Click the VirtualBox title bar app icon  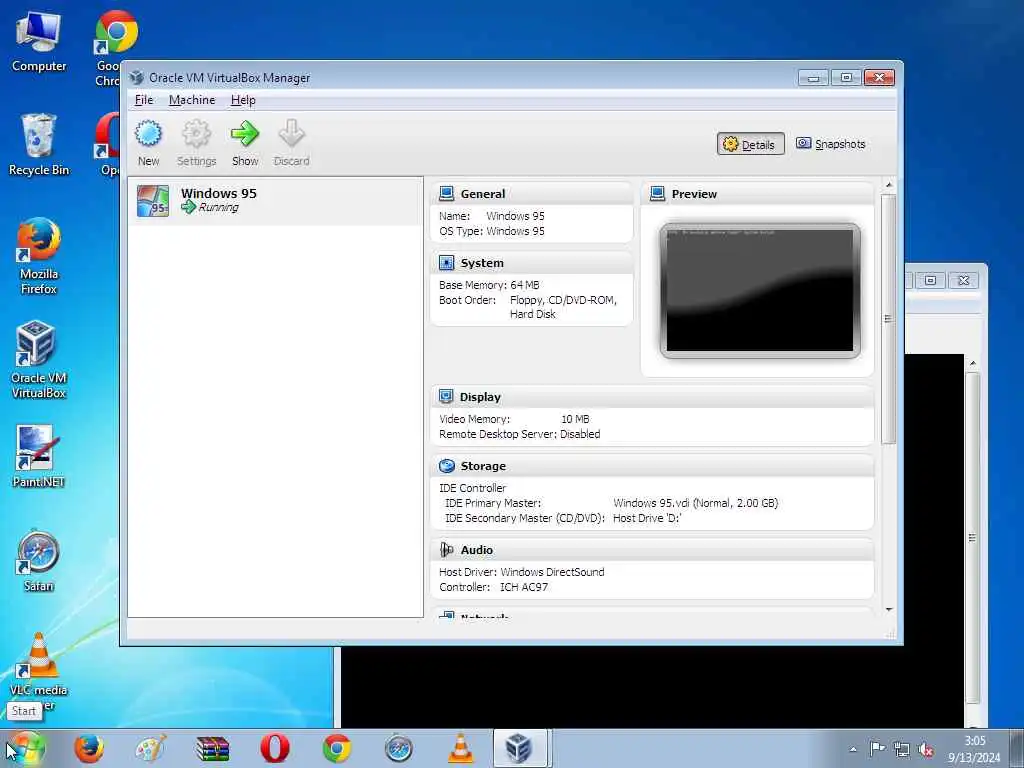136,78
